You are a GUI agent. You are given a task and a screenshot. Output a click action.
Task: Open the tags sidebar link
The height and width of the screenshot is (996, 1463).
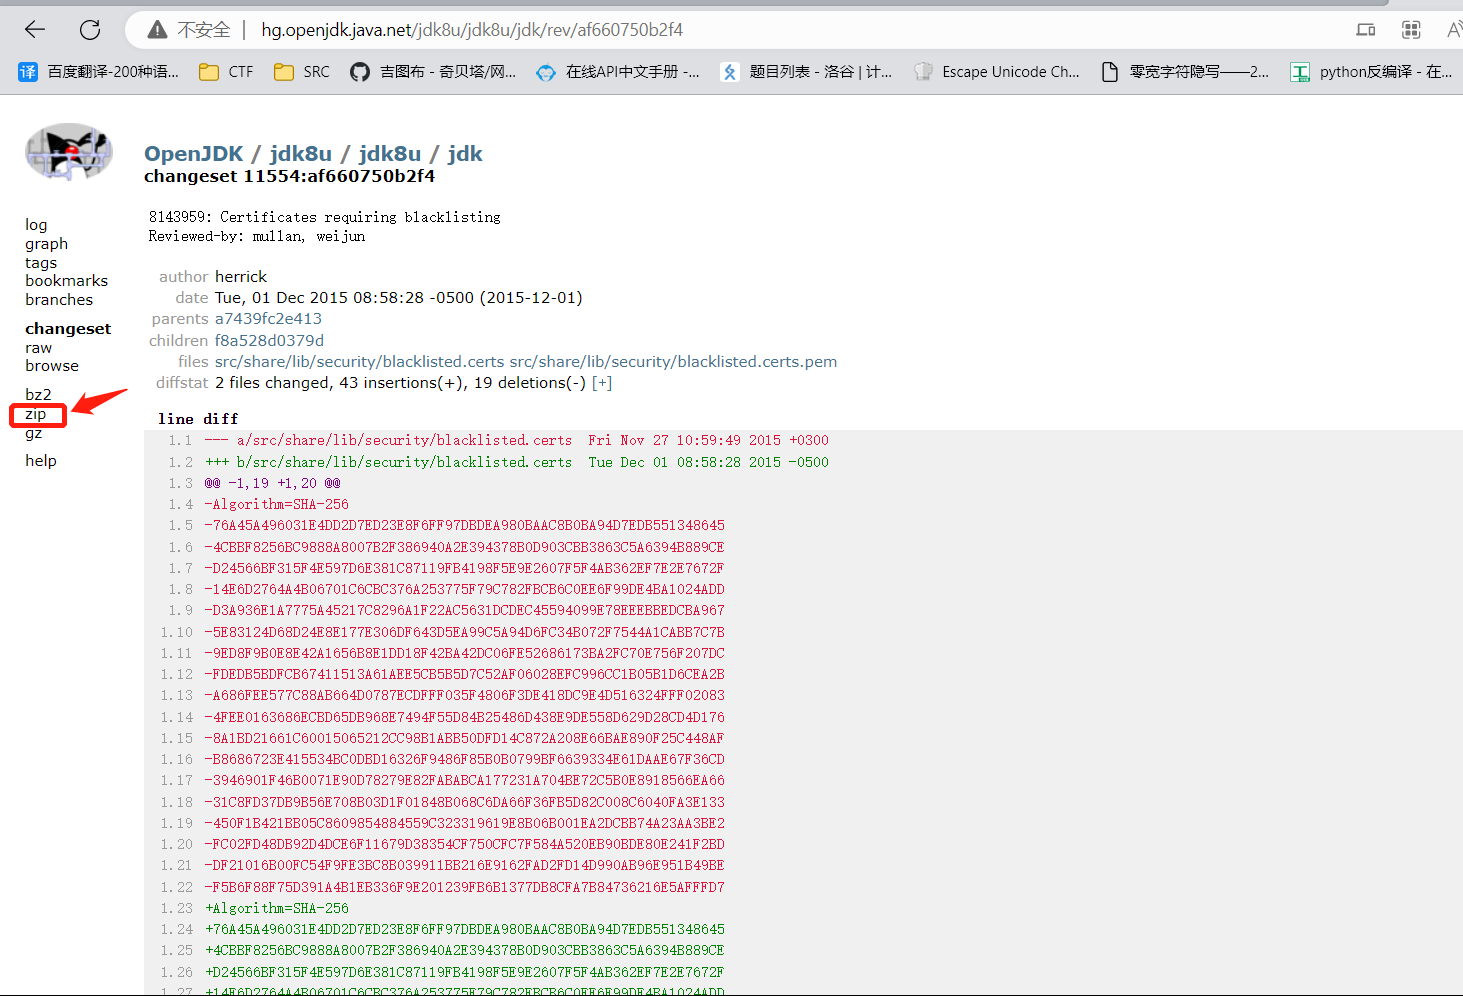(41, 263)
